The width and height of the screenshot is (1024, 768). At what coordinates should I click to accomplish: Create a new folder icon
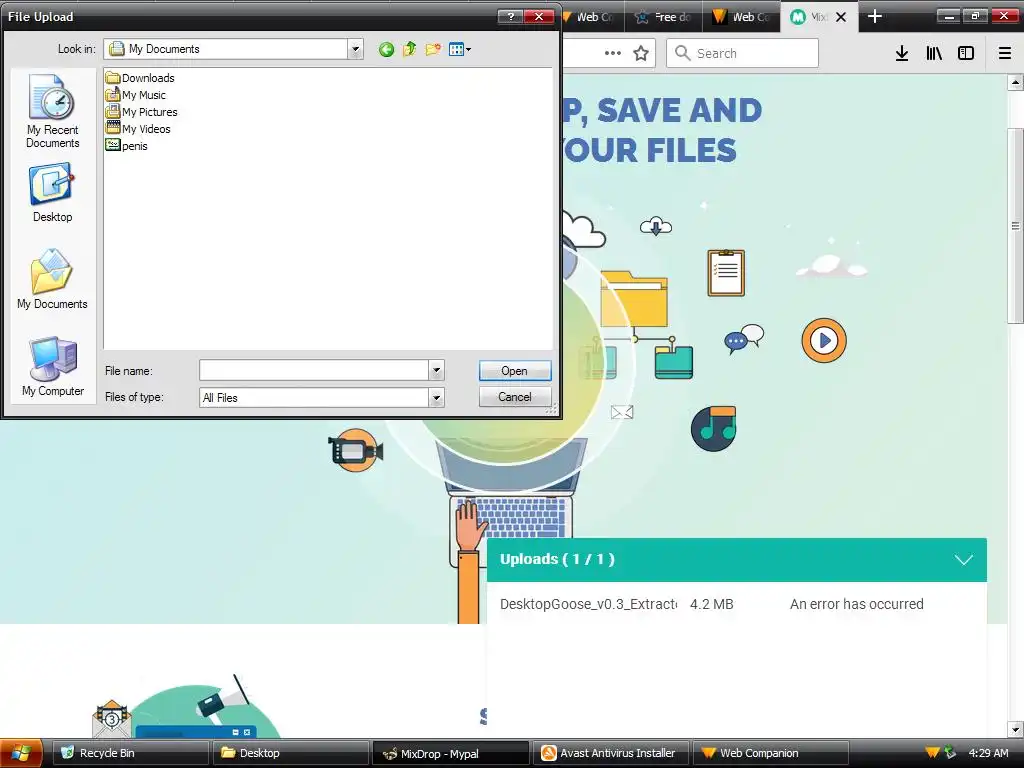pyautogui.click(x=433, y=49)
